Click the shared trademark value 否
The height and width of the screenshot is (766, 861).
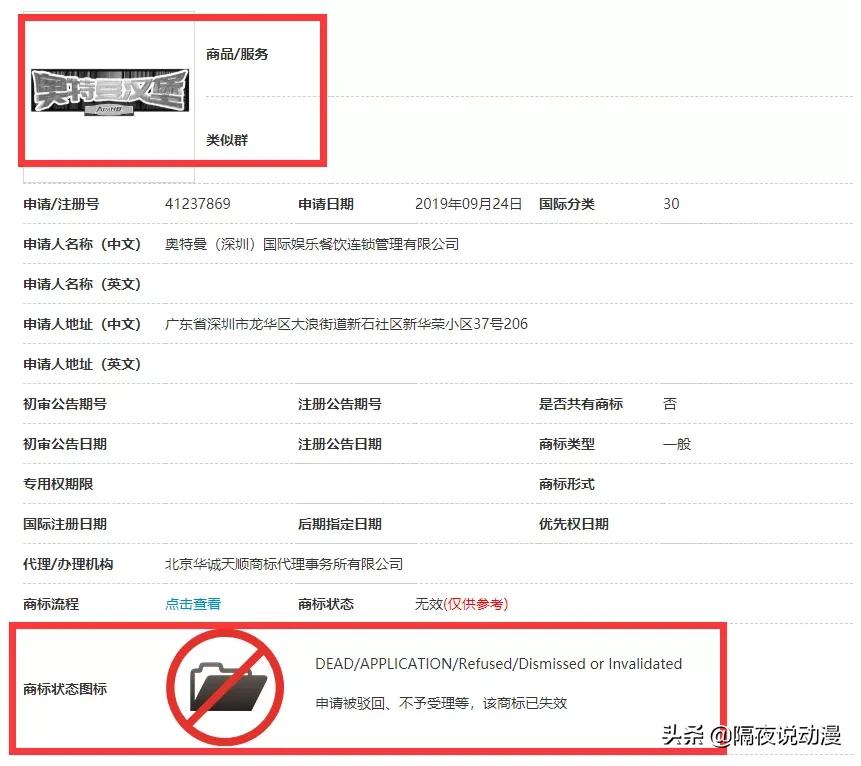[x=669, y=403]
